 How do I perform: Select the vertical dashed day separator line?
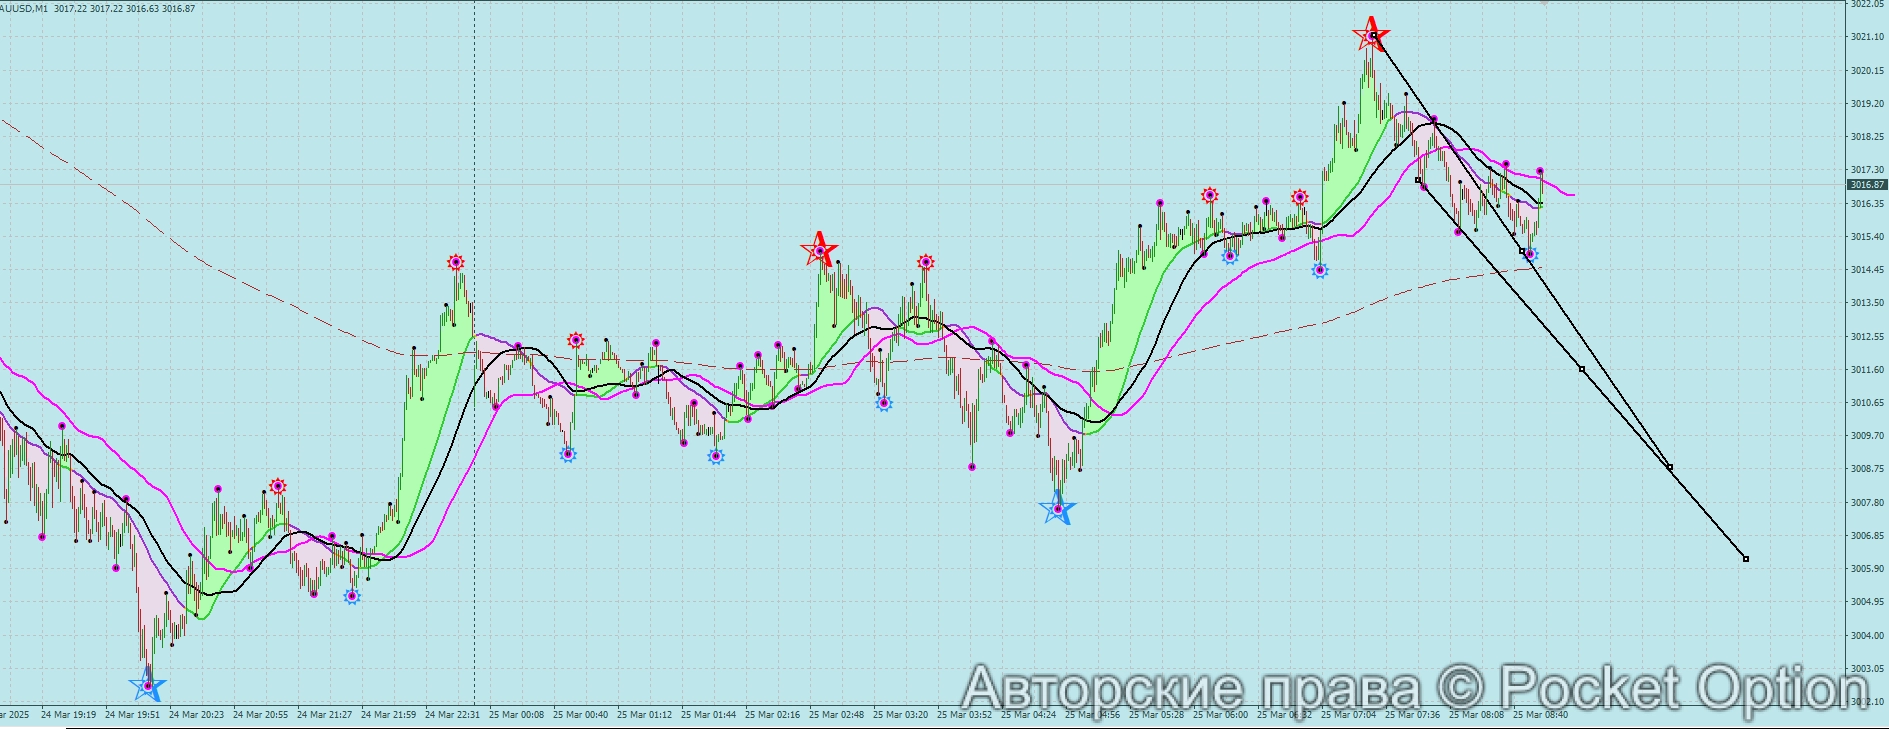474,400
